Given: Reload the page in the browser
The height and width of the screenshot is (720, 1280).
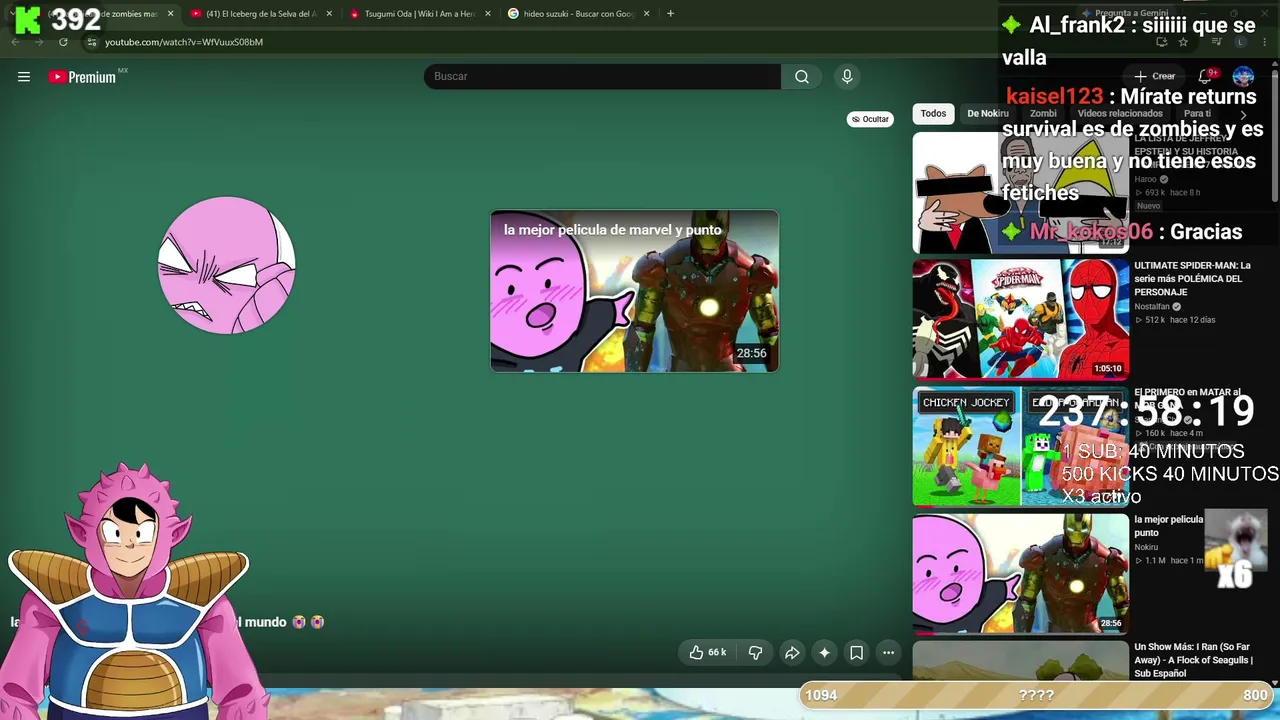Looking at the screenshot, I should 63,42.
